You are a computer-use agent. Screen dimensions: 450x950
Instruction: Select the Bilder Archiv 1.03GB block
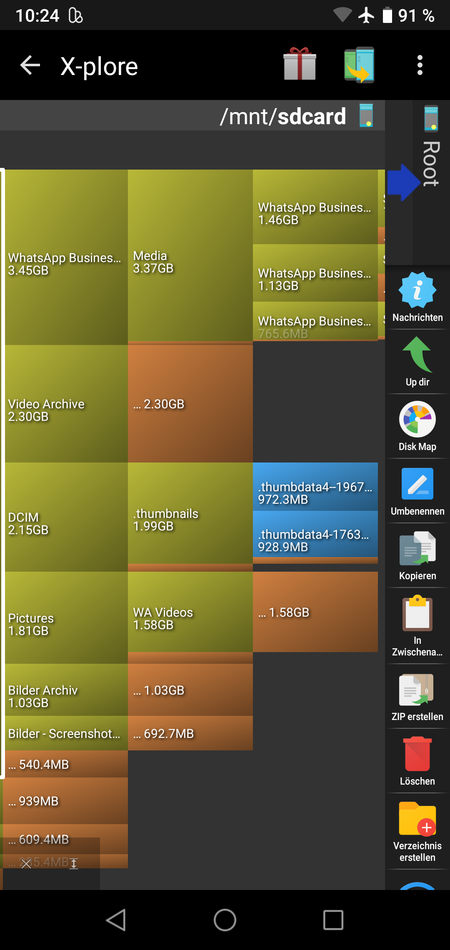66,689
